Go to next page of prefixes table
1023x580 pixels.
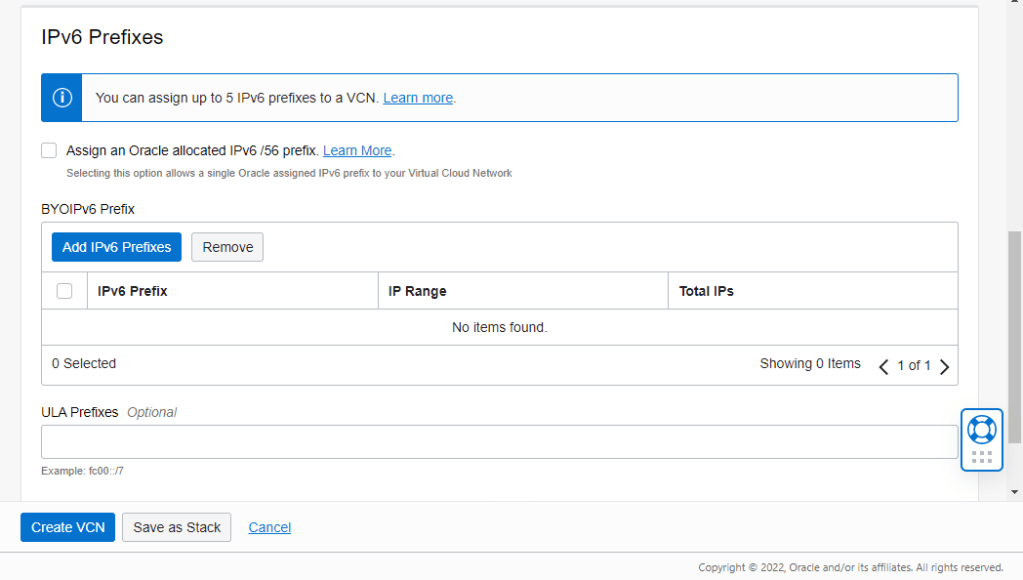pos(944,366)
